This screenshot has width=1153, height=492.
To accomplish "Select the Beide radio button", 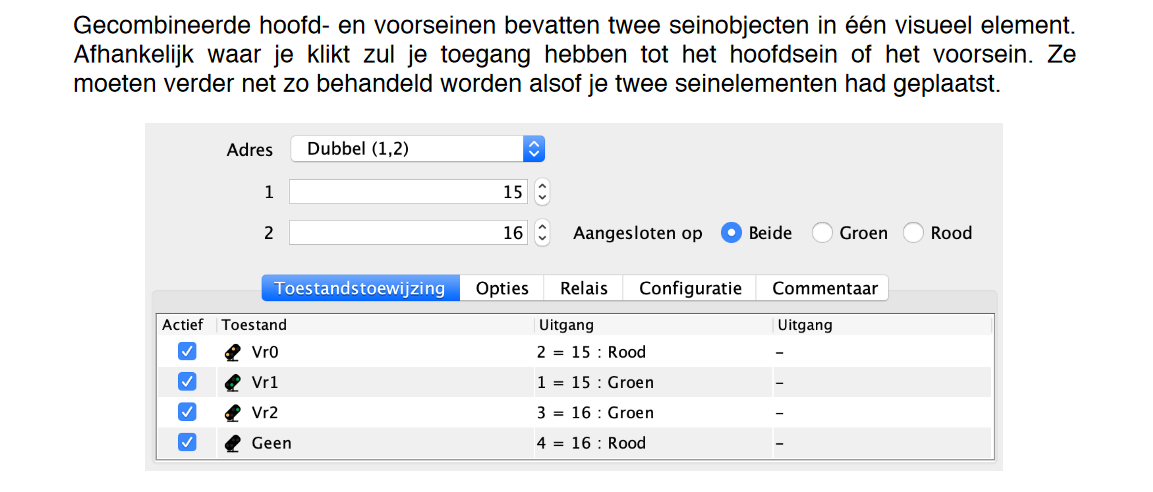I will (x=732, y=233).
